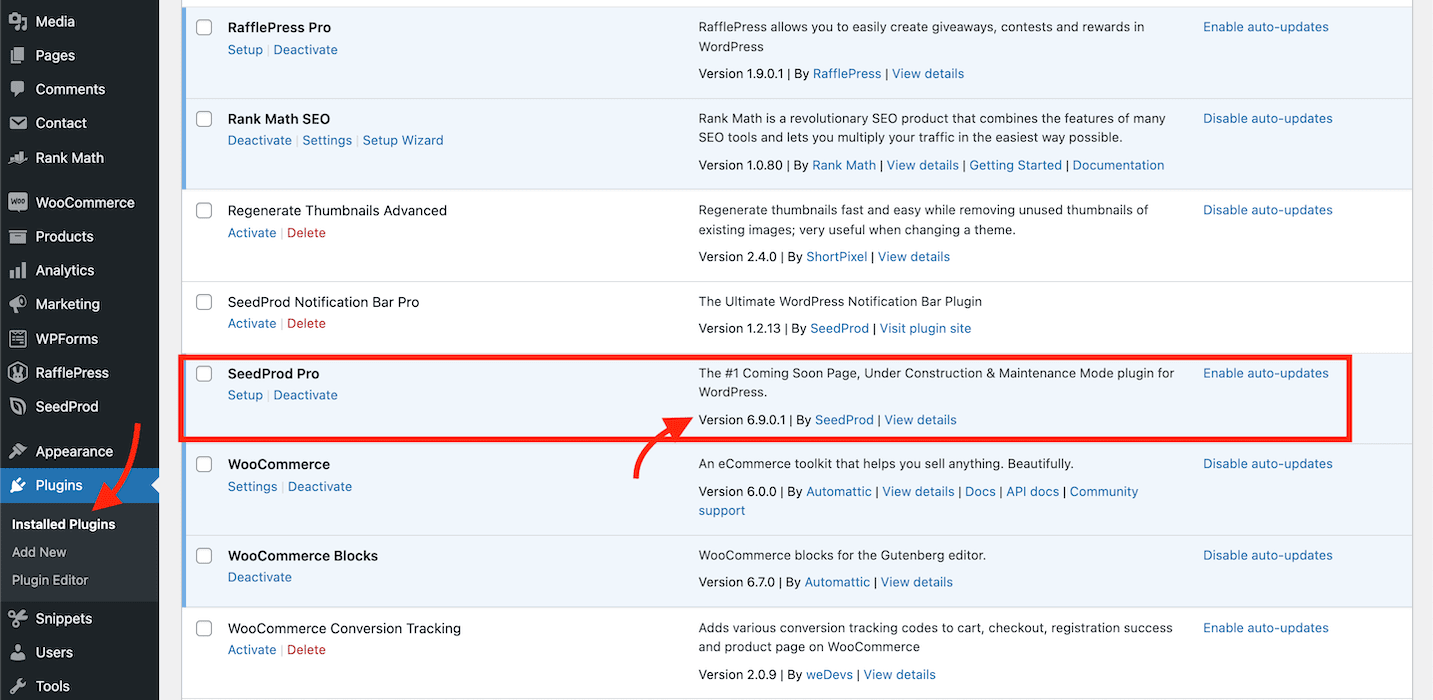Viewport: 1433px width, 700px height.
Task: Visit plugin site for Notification Bar Pro
Action: (926, 328)
